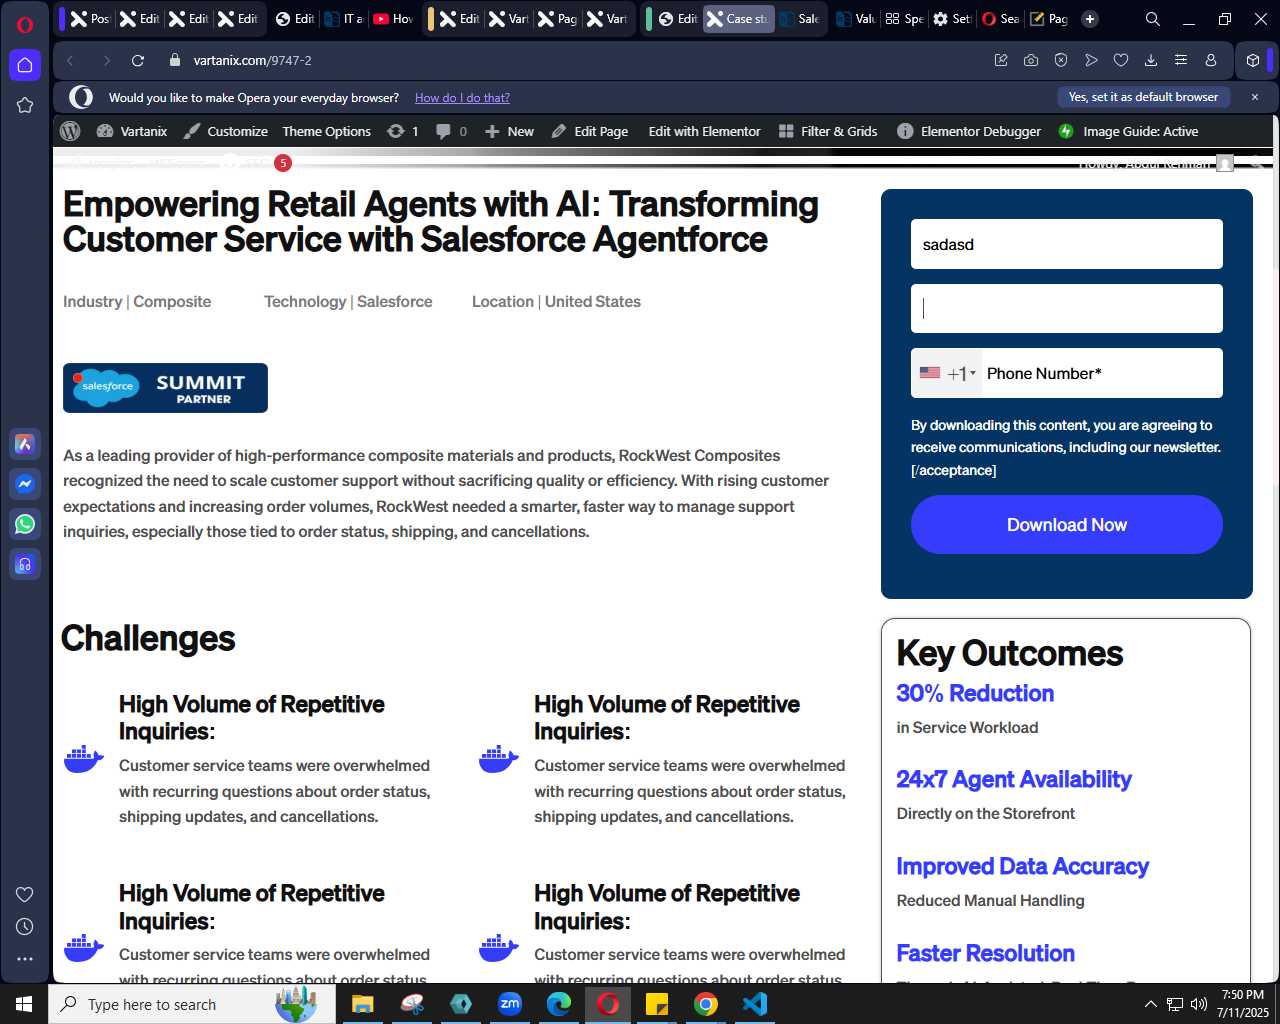The width and height of the screenshot is (1280, 1024).
Task: Focus the field containing 'sadasd'
Action: 1067,244
